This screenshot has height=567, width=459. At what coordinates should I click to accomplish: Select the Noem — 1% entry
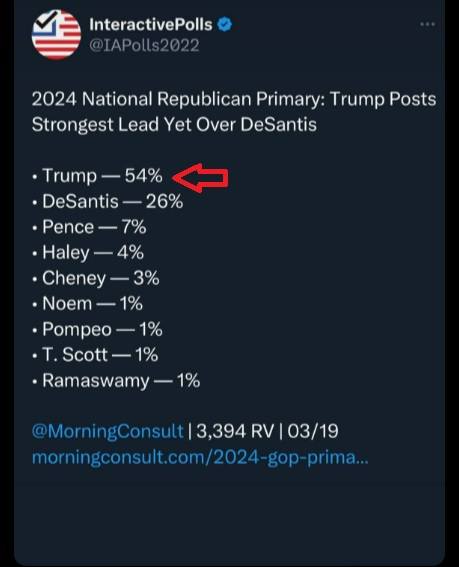click(88, 303)
